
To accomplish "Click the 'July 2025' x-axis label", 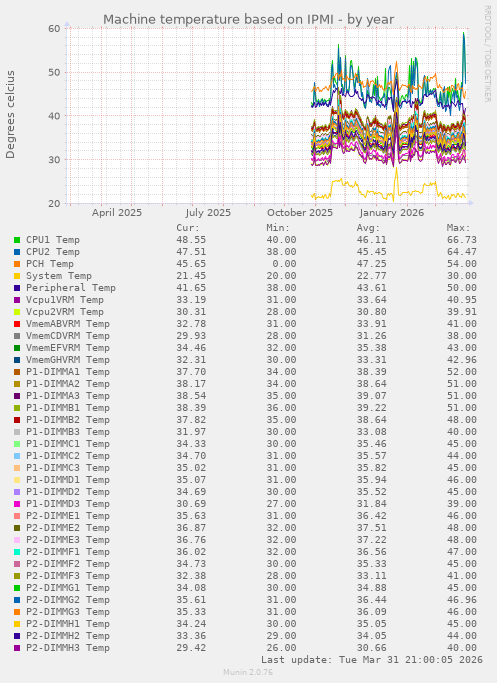I will coord(208,213).
